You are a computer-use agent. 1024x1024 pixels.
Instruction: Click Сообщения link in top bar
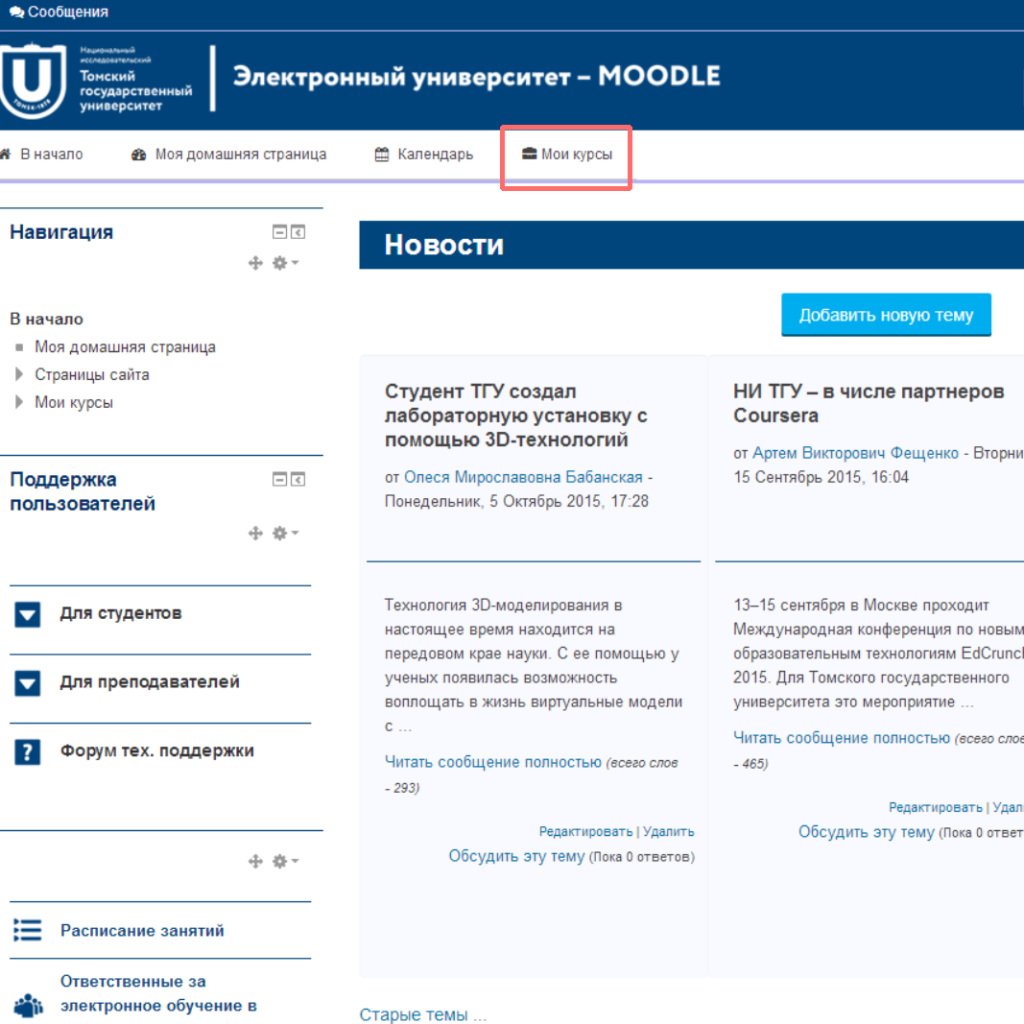tap(68, 12)
